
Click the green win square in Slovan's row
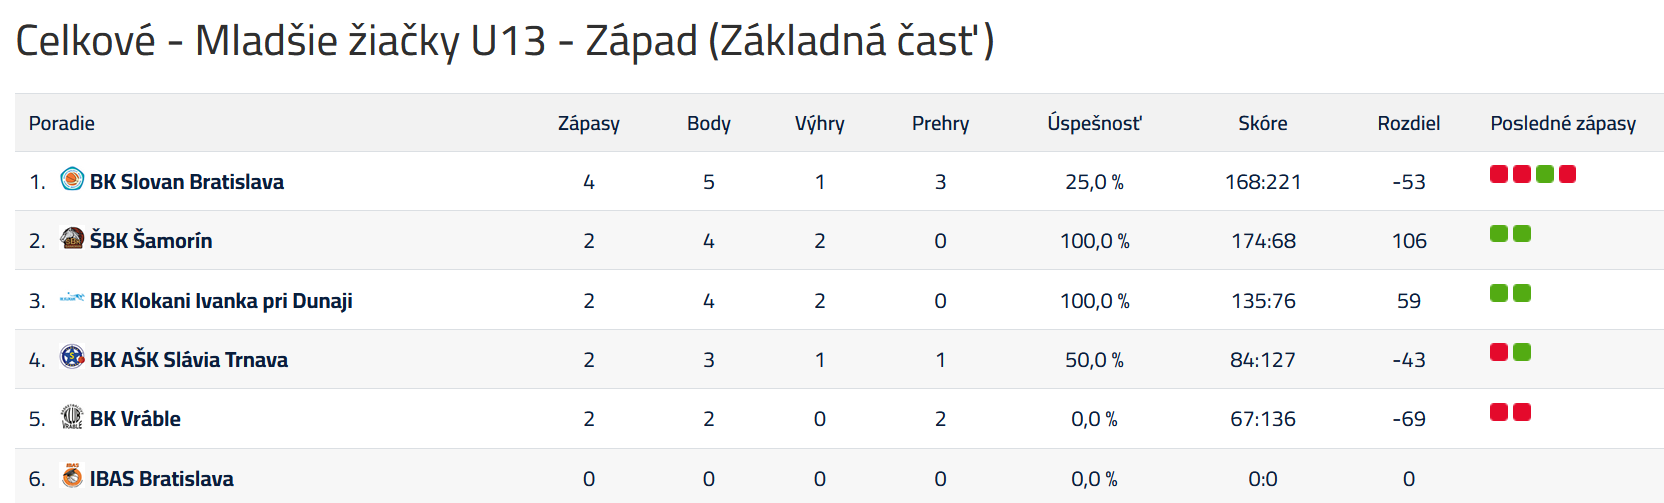coord(1545,174)
